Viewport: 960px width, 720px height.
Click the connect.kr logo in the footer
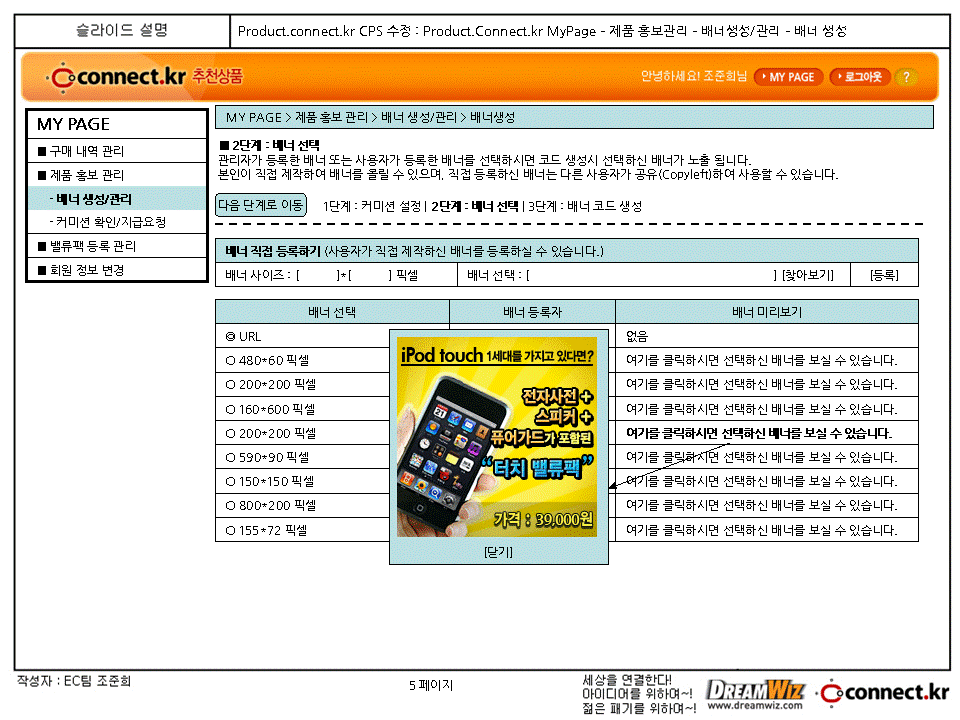pyautogui.click(x=883, y=693)
